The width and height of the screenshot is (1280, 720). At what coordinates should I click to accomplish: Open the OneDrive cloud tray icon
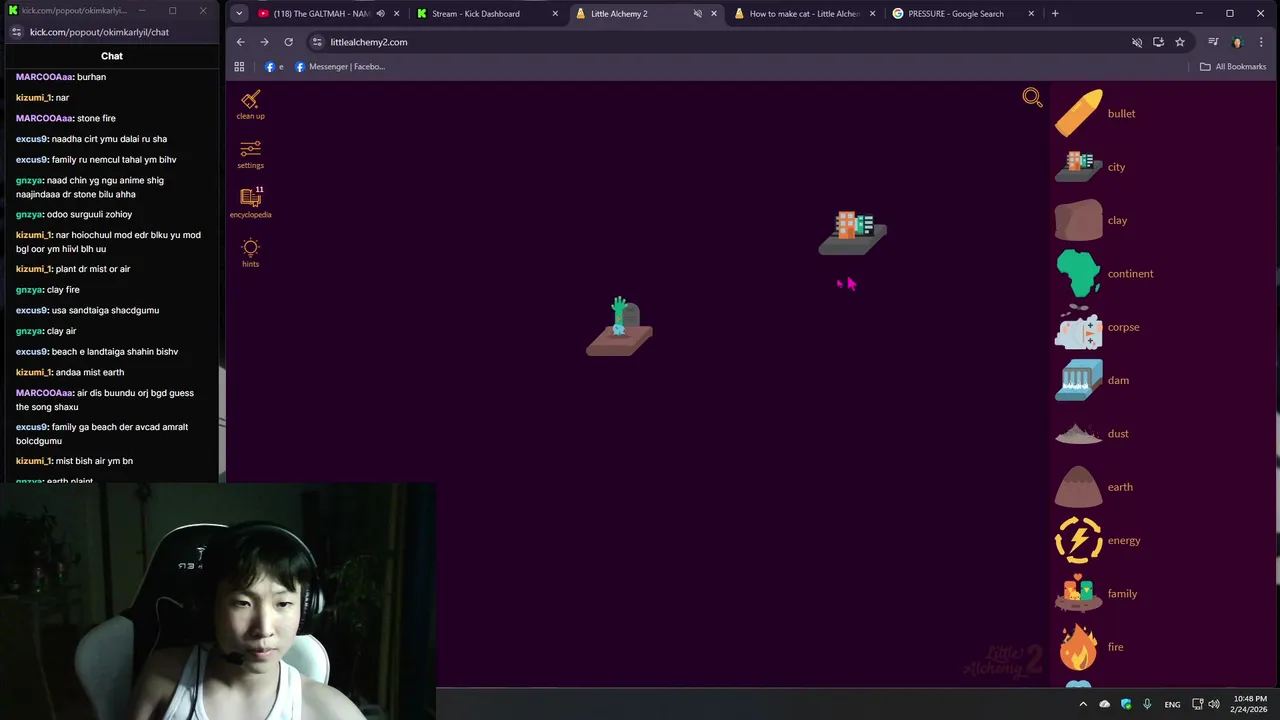(x=1105, y=704)
